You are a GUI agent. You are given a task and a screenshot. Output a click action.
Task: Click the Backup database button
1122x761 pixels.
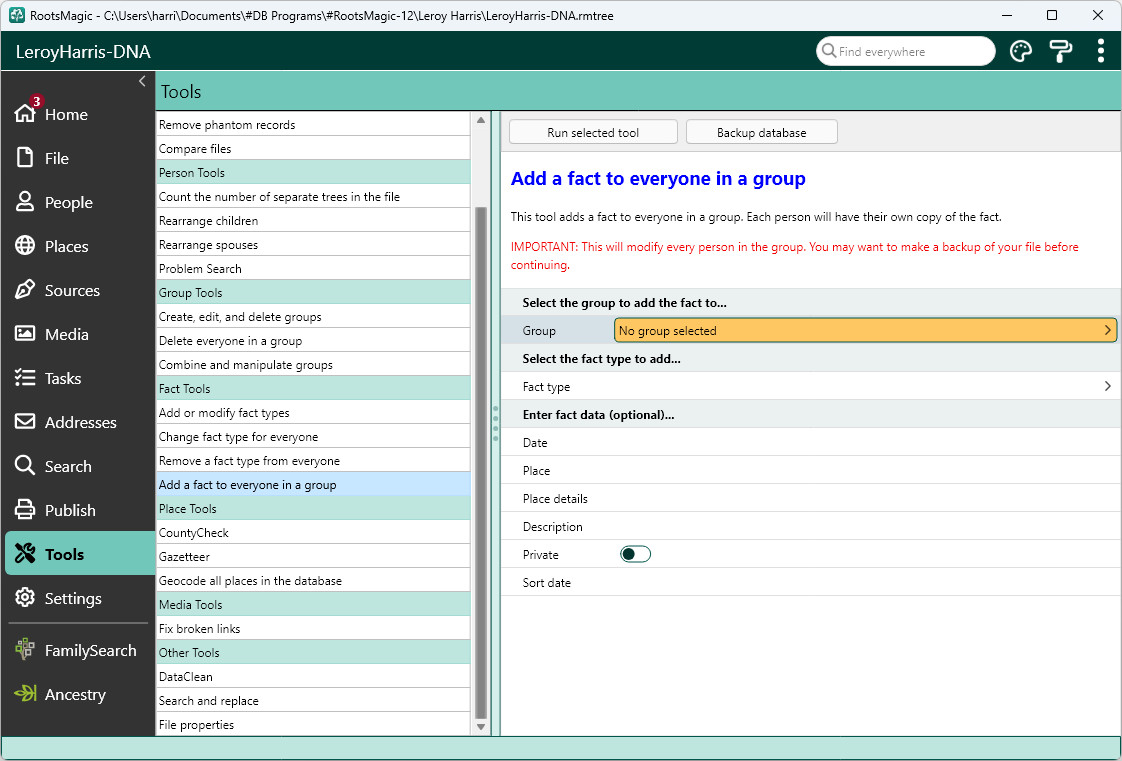[761, 132]
